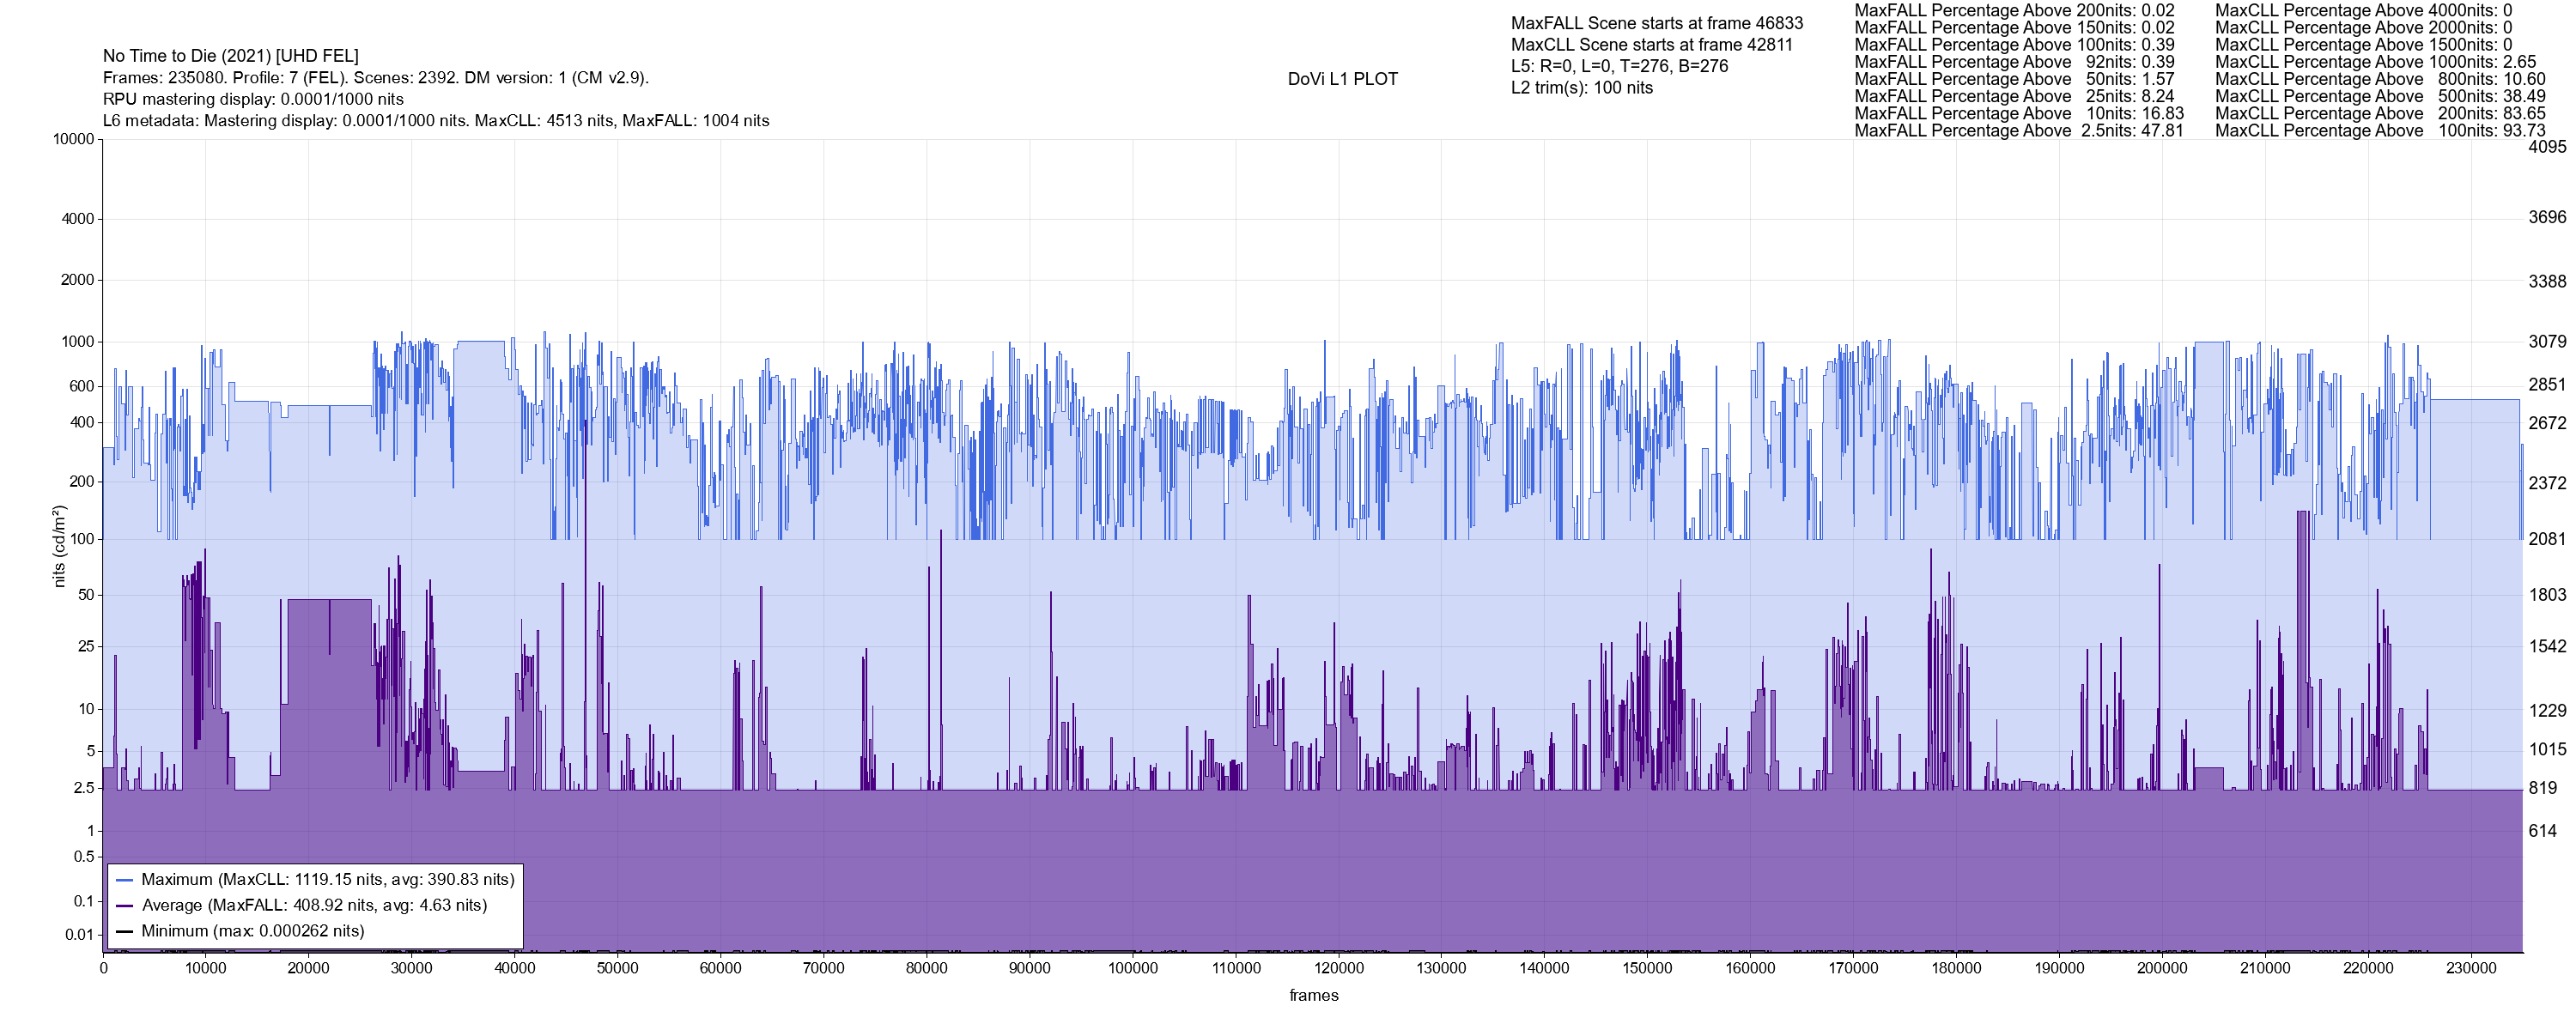This screenshot has height=1030, width=2576.
Task: Click the 230000 frame tick label
Action: click(2471, 968)
